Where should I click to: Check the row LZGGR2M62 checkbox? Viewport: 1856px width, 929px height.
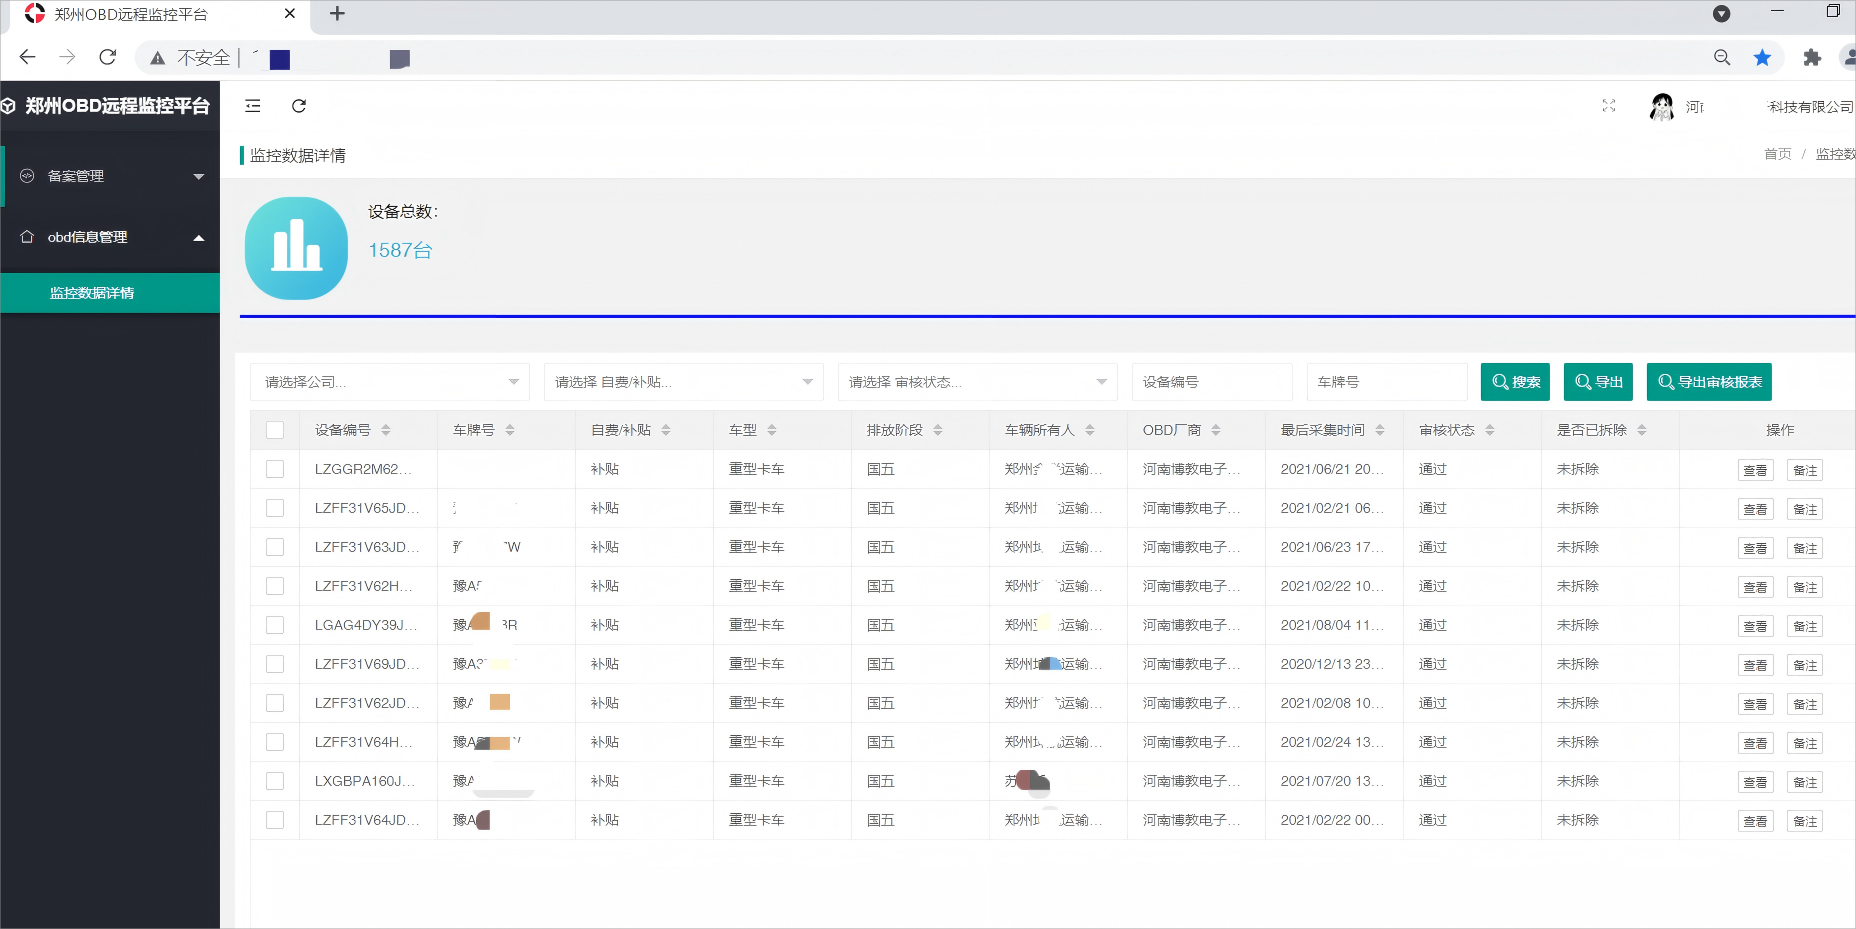point(275,469)
